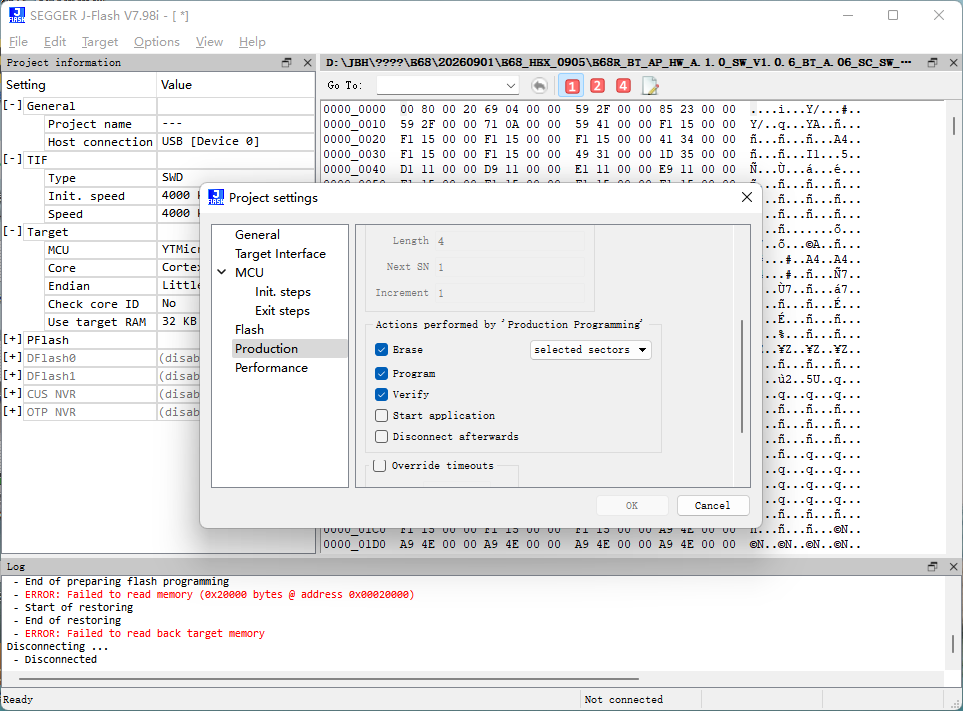The image size is (963, 711).
Task: Click the J-Flash application icon in title bar
Action: point(17,15)
